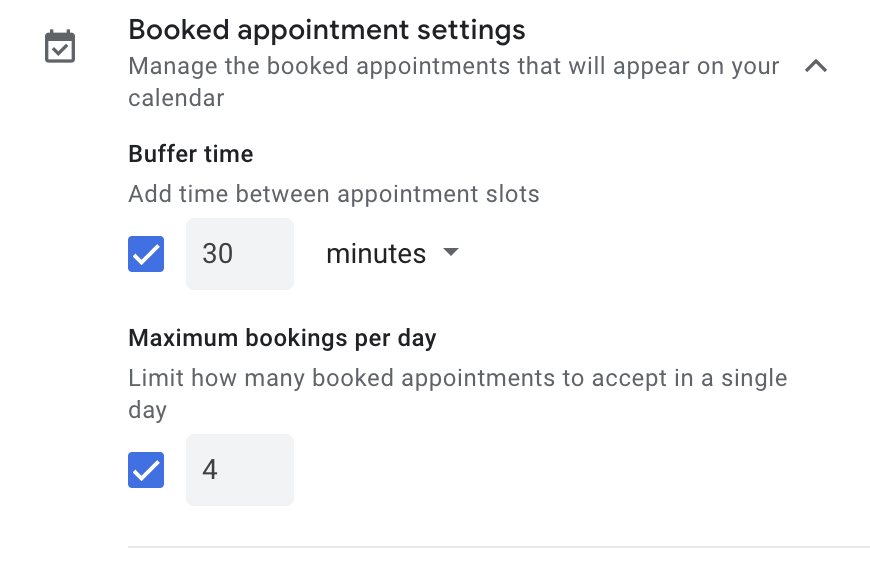Click the checkmark icon beside the 4 field
This screenshot has height=566, width=870.
146,471
